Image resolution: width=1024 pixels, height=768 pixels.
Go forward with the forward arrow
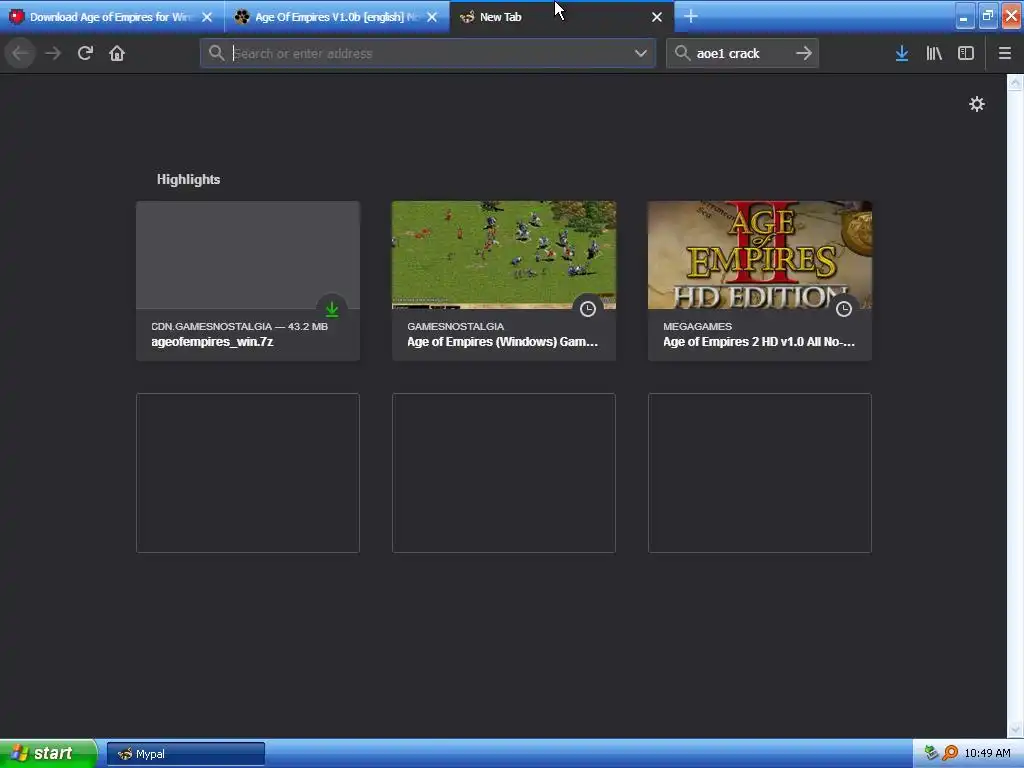click(53, 53)
